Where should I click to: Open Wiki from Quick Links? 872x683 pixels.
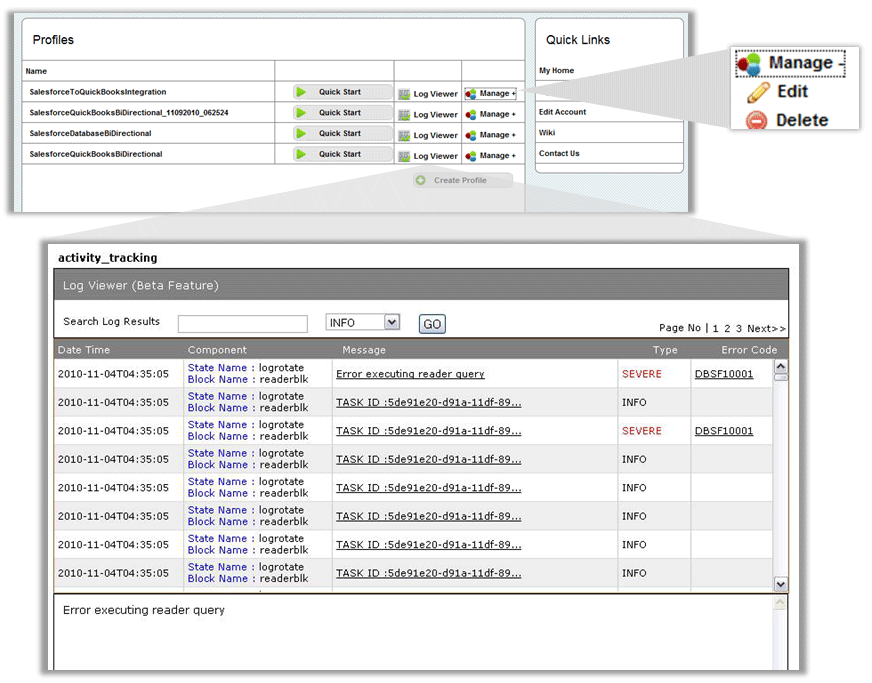(547, 132)
